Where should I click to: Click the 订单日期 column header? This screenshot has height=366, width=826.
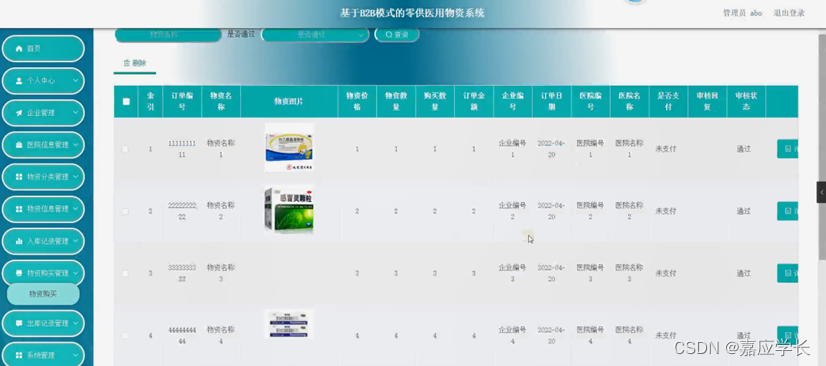[x=551, y=101]
